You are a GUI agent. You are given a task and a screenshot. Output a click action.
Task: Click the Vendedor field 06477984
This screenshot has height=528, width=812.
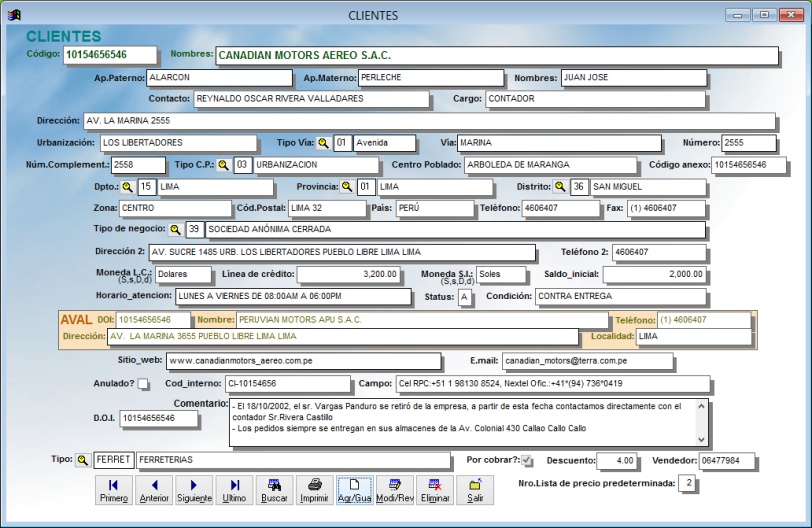(727, 461)
